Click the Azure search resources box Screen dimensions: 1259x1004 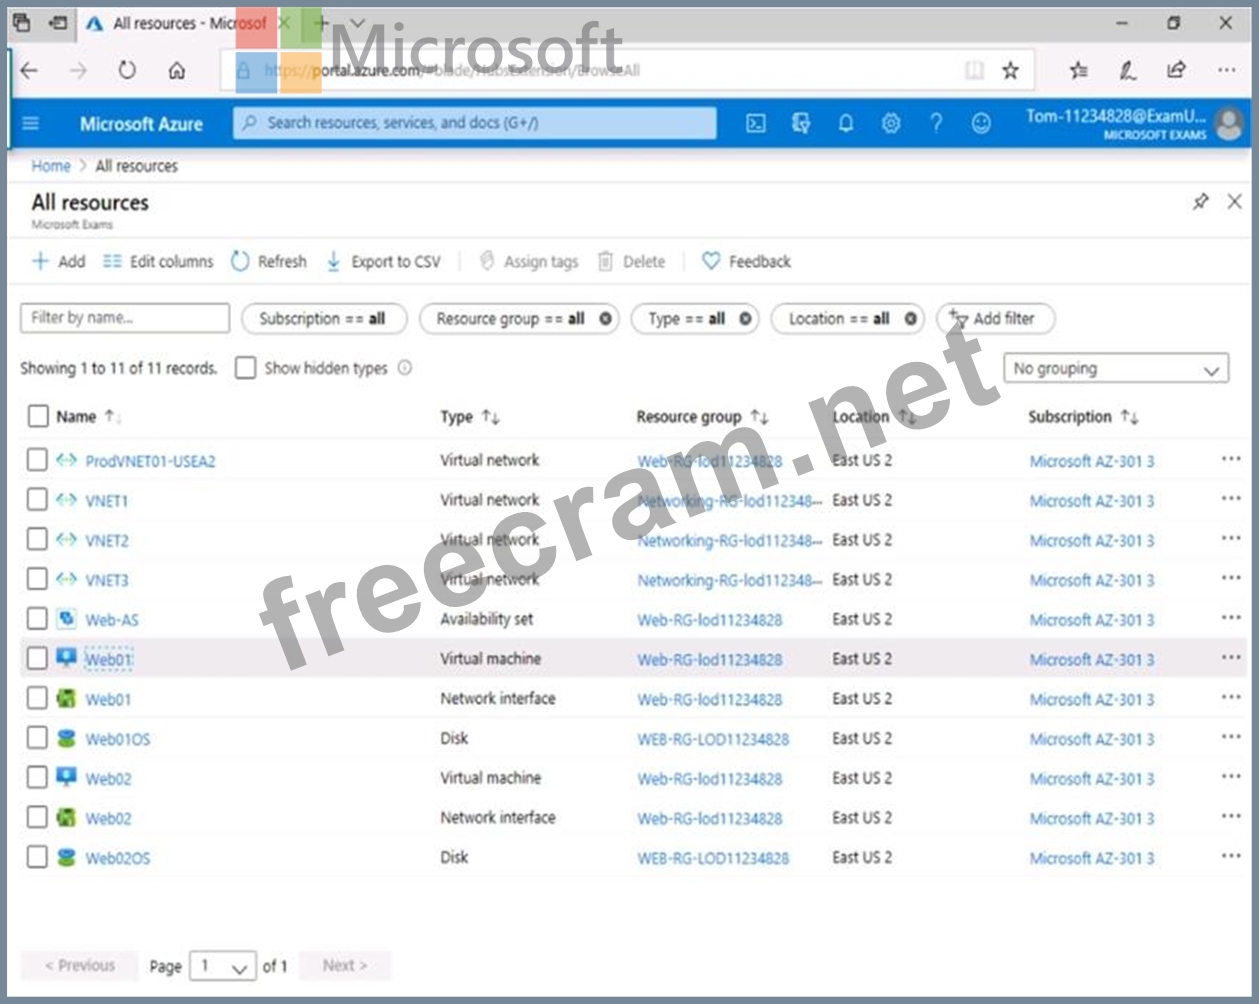tap(475, 123)
